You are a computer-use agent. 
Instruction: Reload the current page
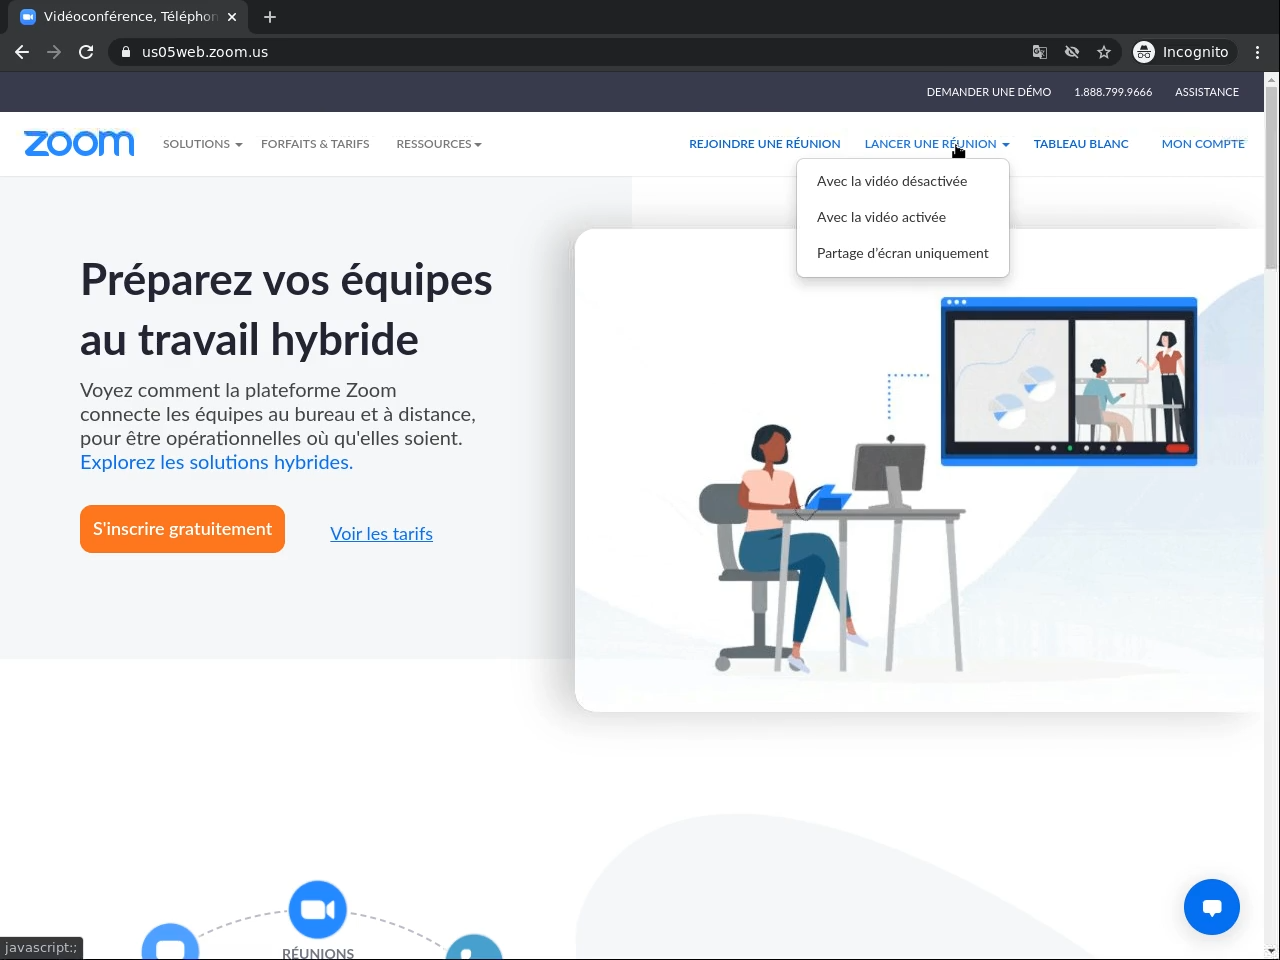coord(86,52)
